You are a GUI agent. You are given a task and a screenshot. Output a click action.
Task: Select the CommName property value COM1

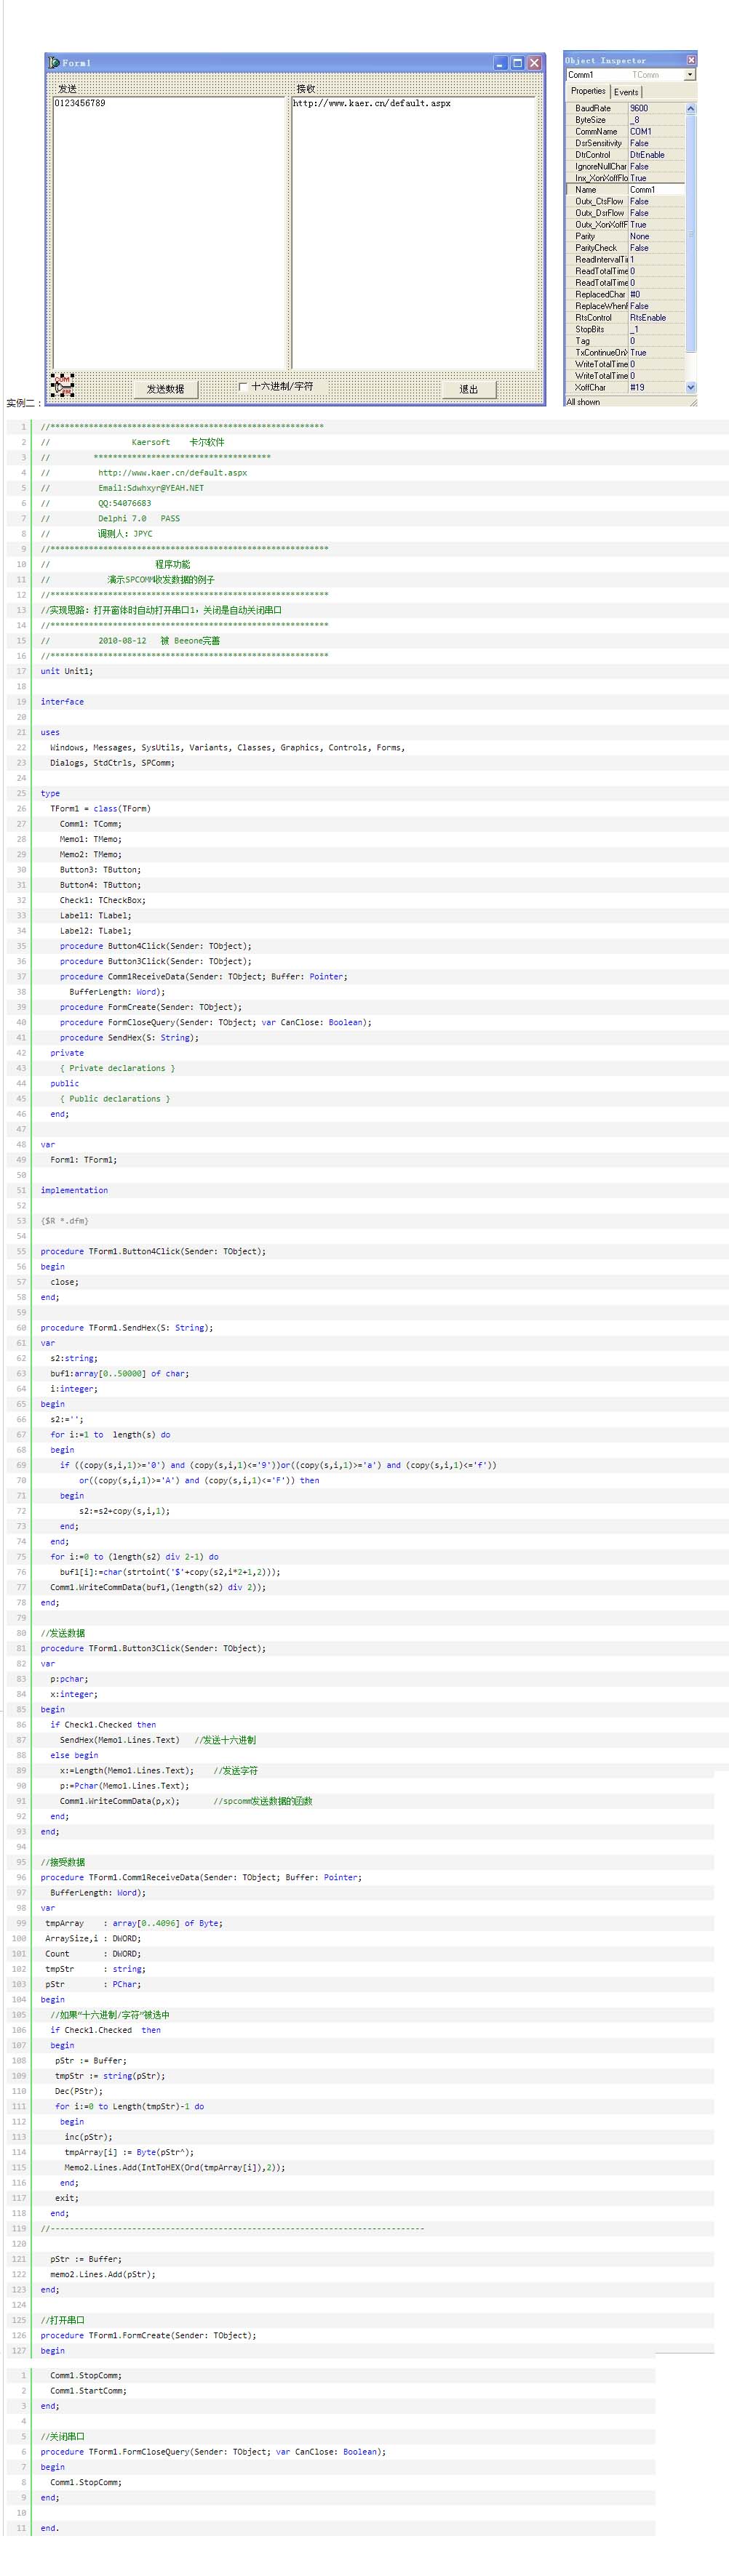point(655,131)
